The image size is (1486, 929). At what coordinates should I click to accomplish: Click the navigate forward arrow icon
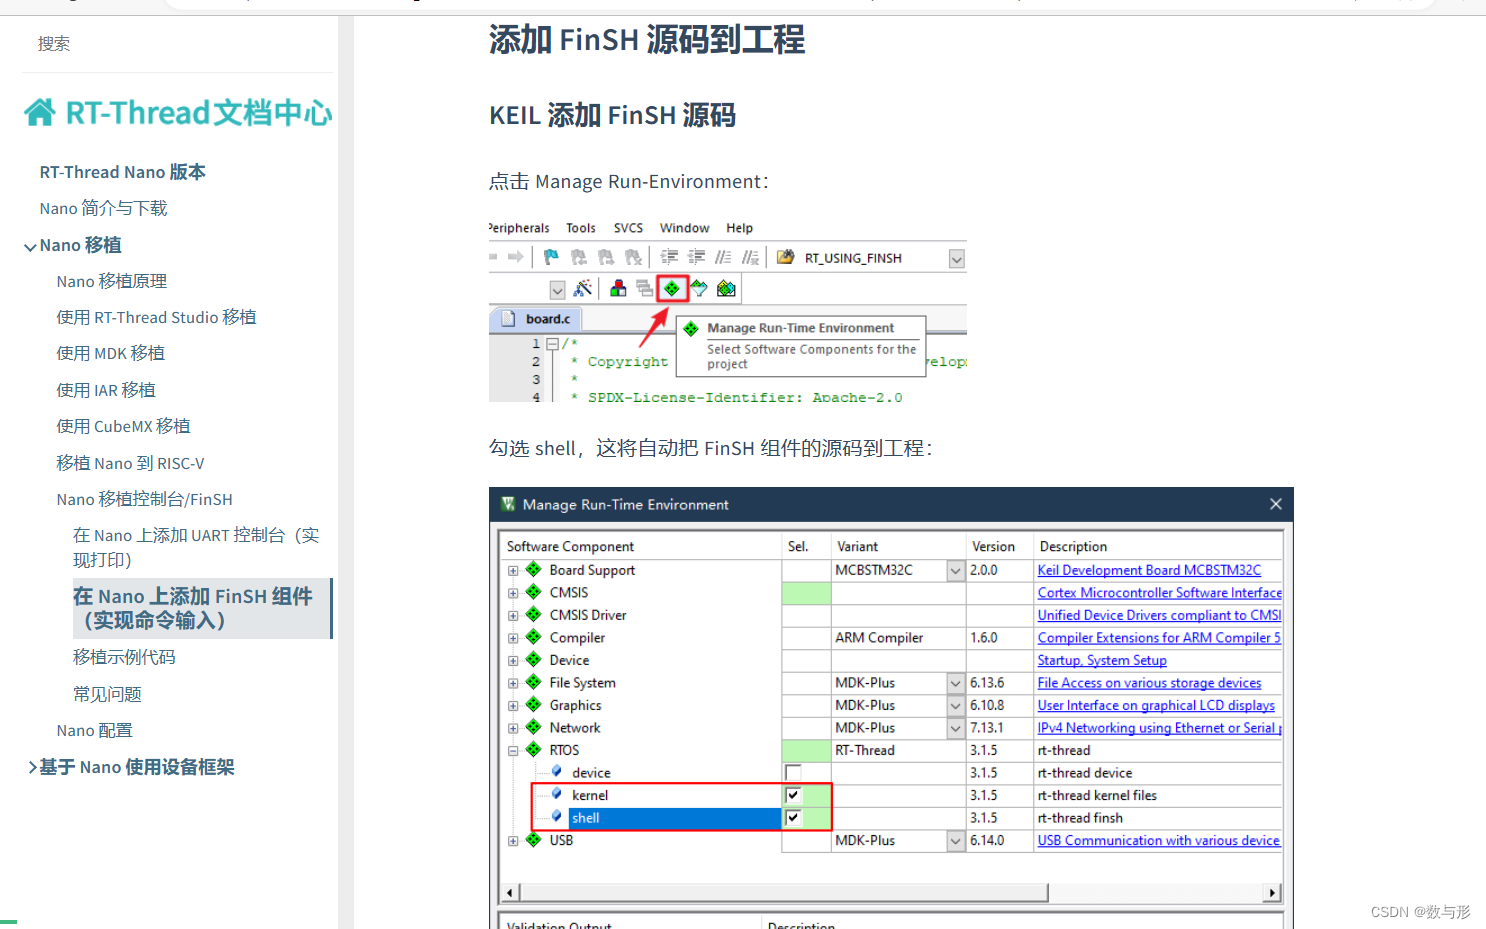[x=516, y=257]
